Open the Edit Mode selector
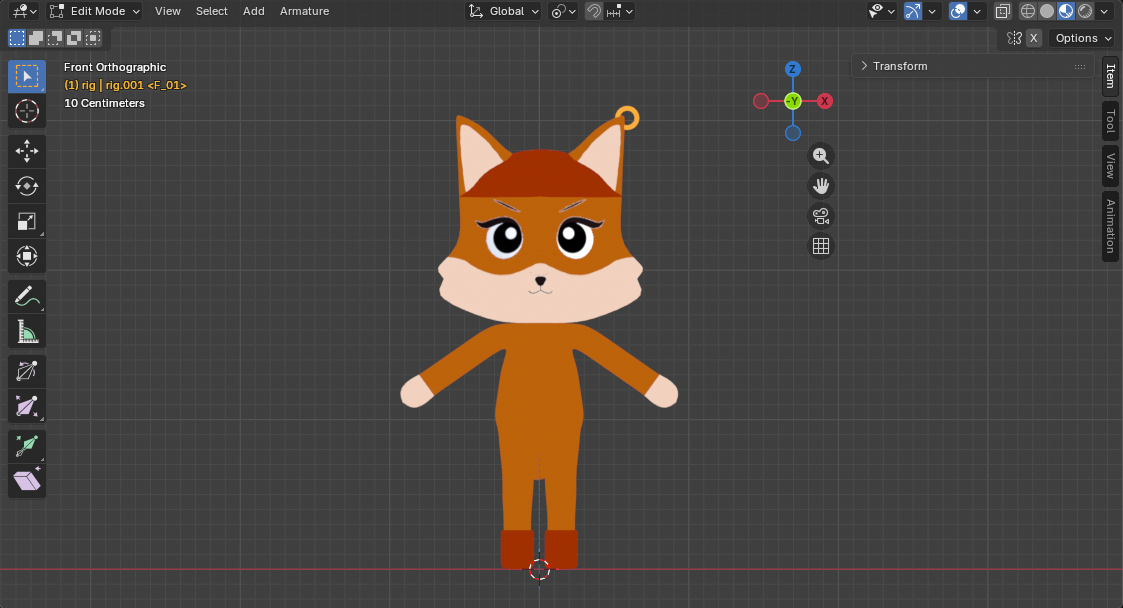Image resolution: width=1123 pixels, height=608 pixels. [94, 11]
